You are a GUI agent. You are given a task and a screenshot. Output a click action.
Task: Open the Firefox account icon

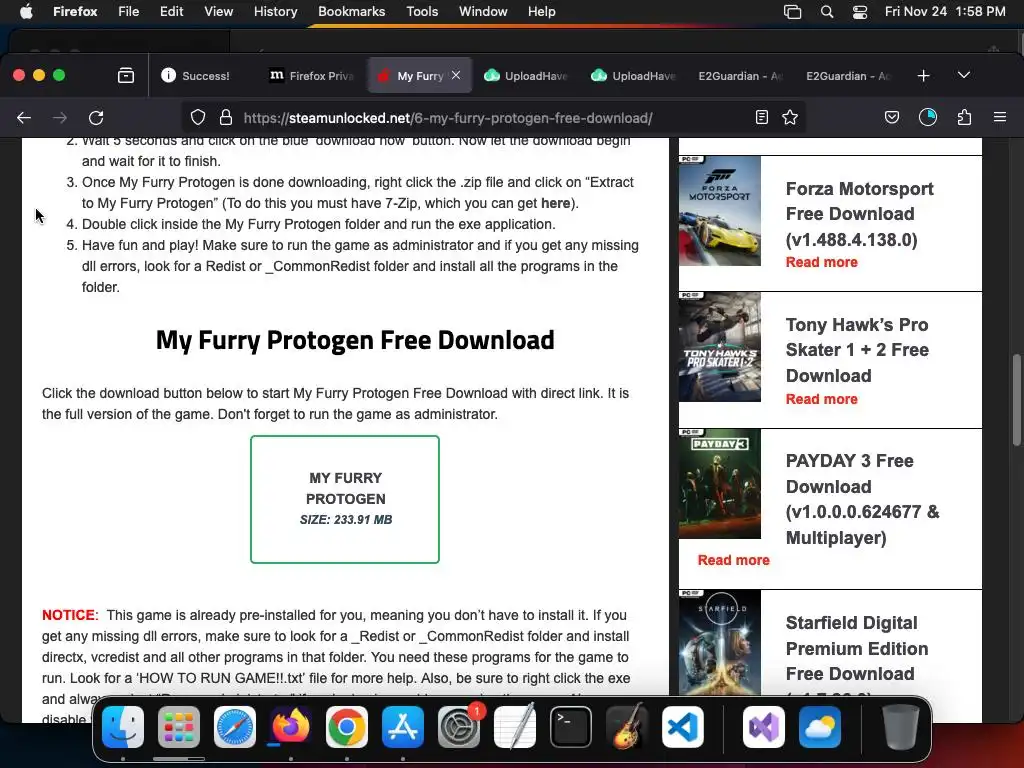coord(928,118)
